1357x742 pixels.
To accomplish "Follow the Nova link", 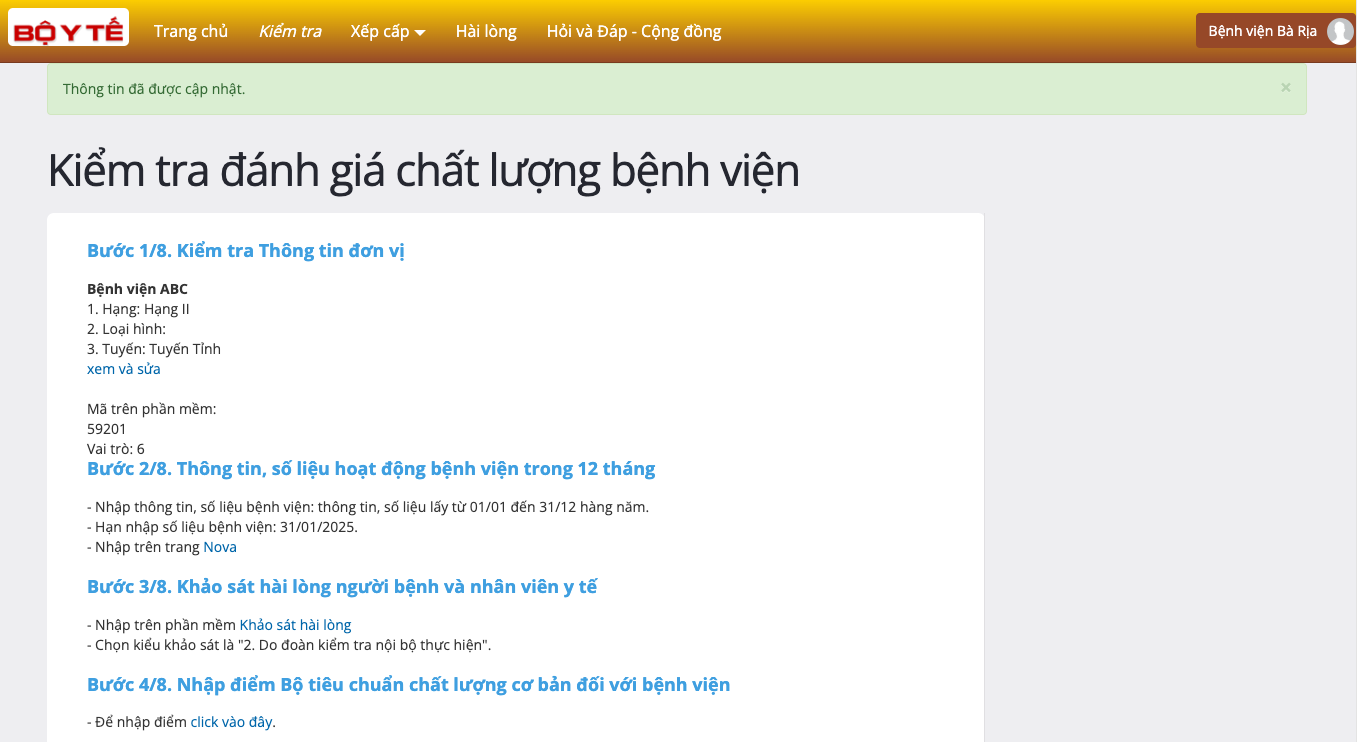I will [220, 547].
